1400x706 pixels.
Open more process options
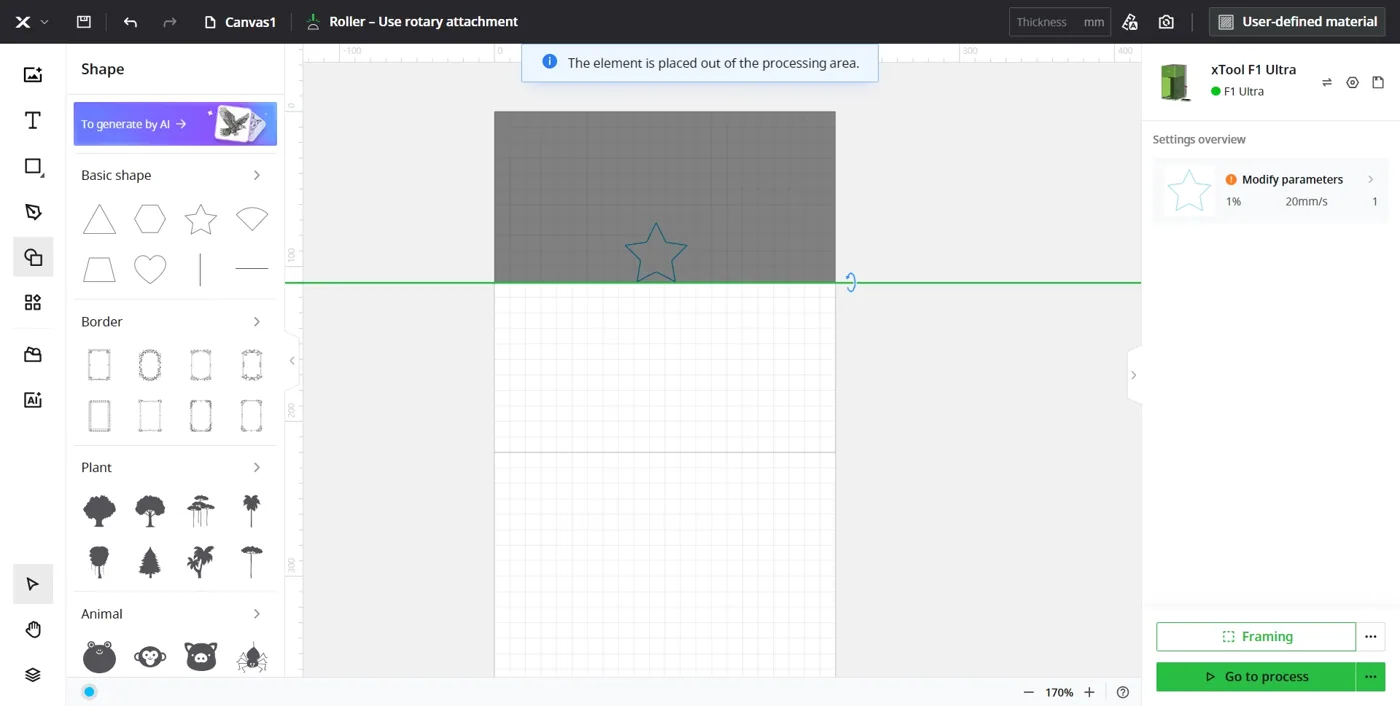pos(1371,677)
